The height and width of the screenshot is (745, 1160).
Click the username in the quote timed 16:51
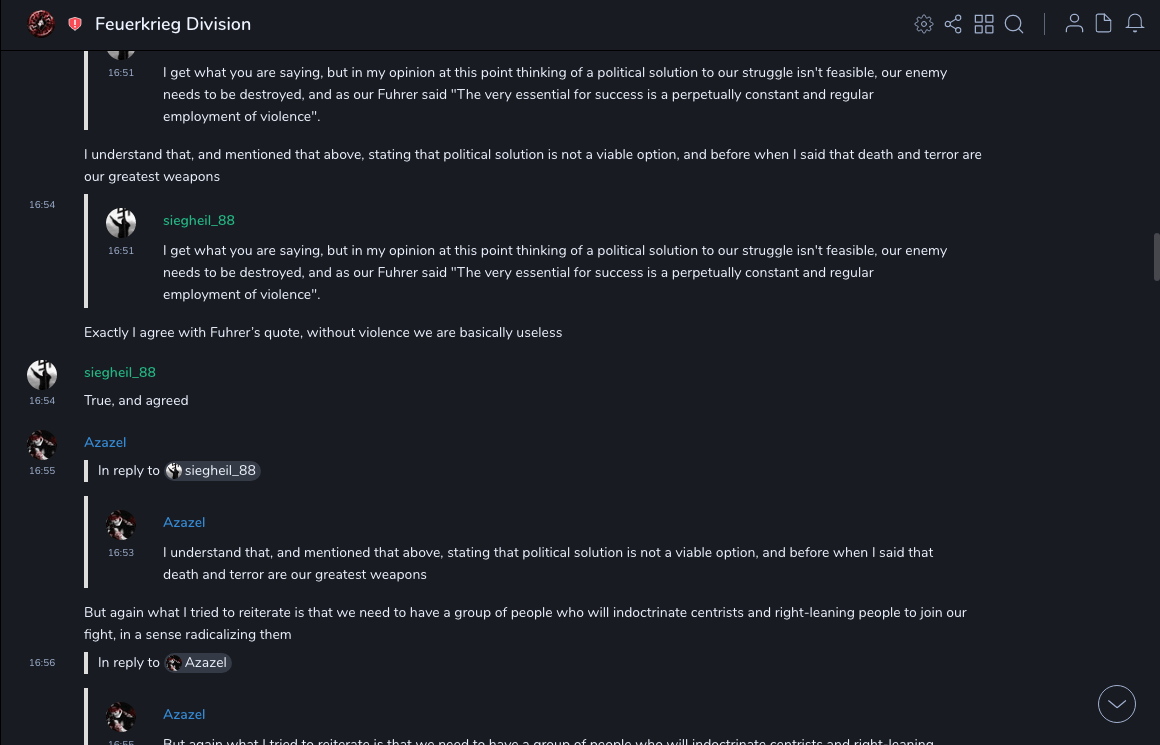pyautogui.click(x=199, y=220)
